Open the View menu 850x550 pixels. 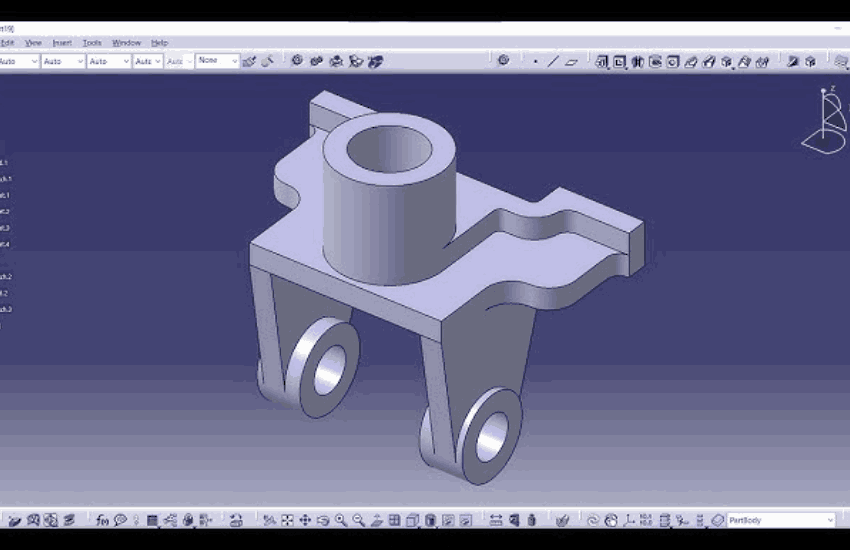point(33,43)
